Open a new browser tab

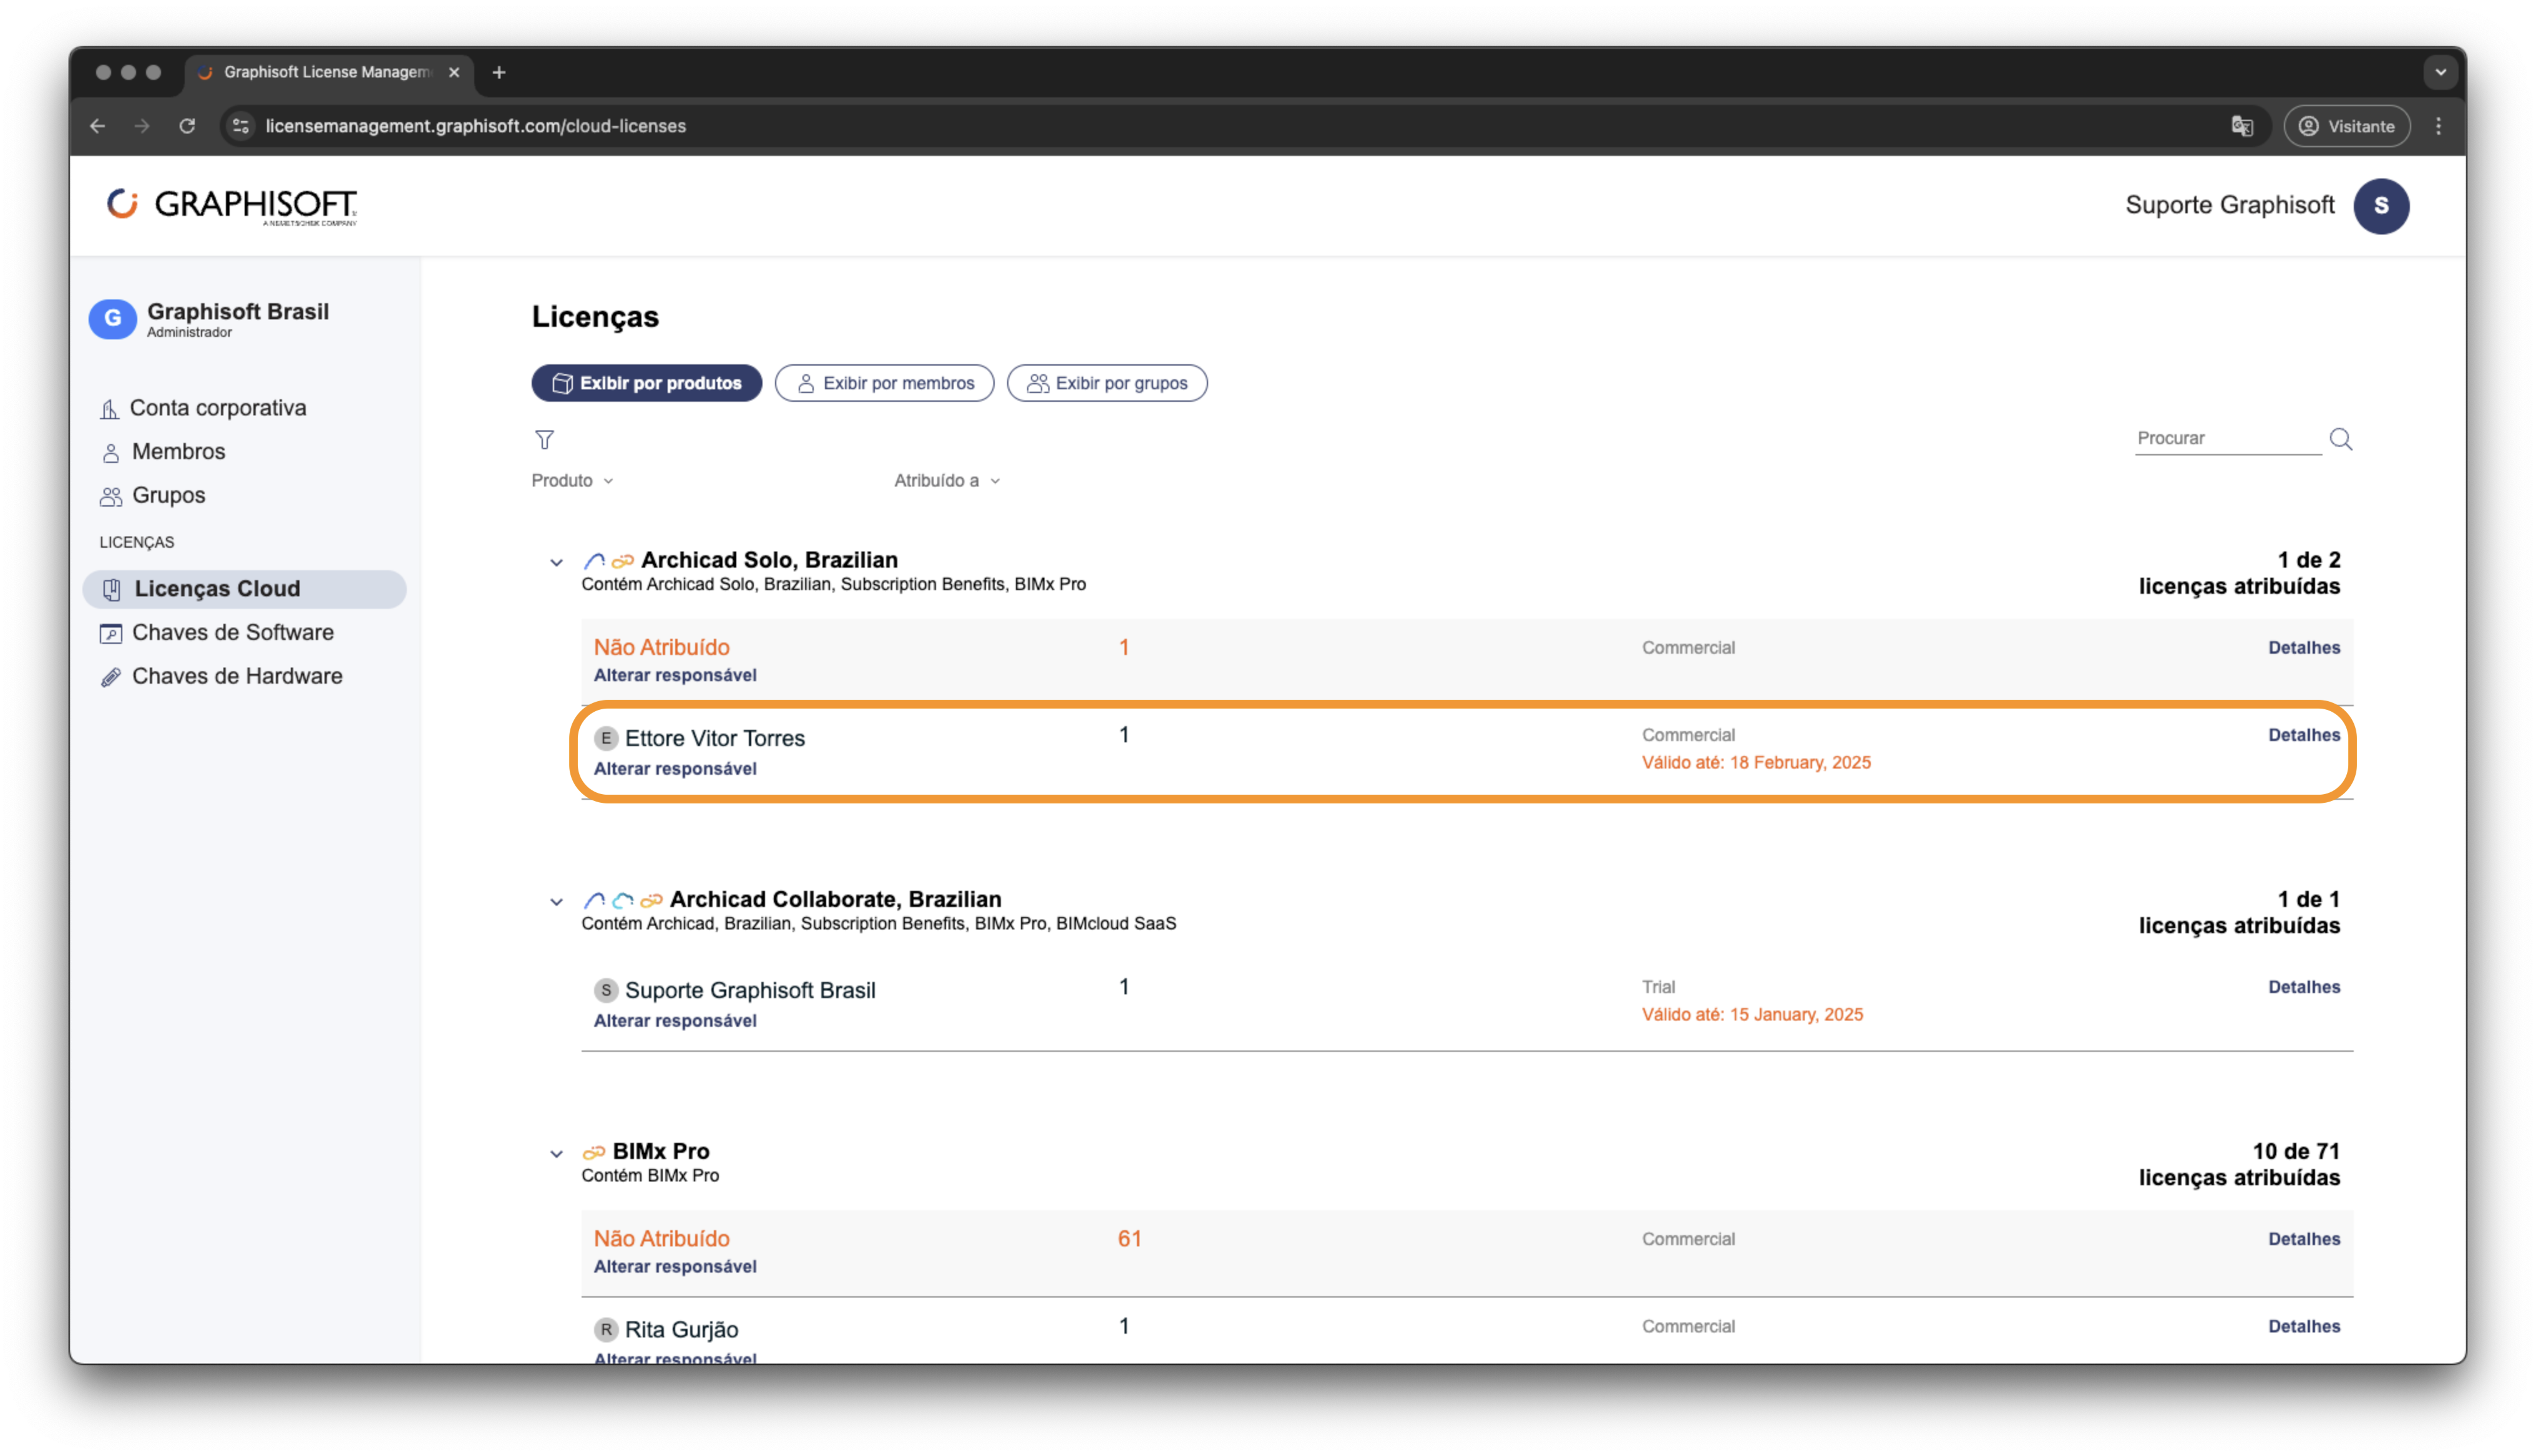tap(499, 72)
